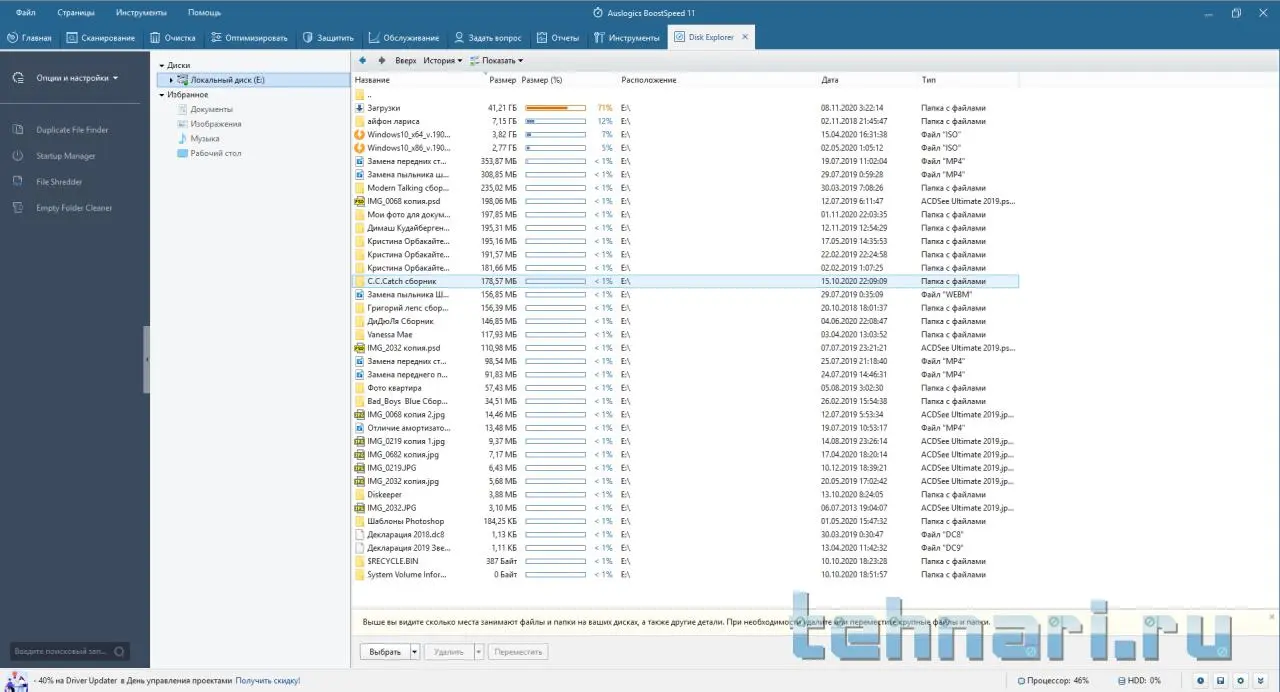Click the Получить скидку! link
Image resolution: width=1280 pixels, height=692 pixels.
coord(268,681)
